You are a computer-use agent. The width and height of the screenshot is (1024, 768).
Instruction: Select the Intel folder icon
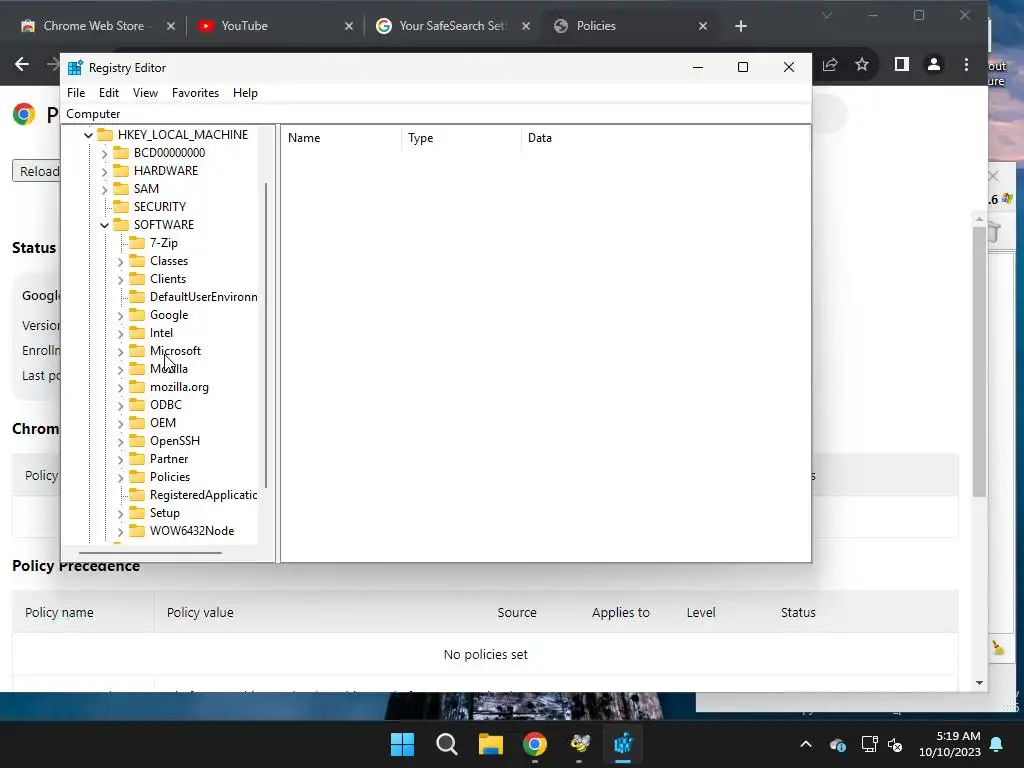136,332
